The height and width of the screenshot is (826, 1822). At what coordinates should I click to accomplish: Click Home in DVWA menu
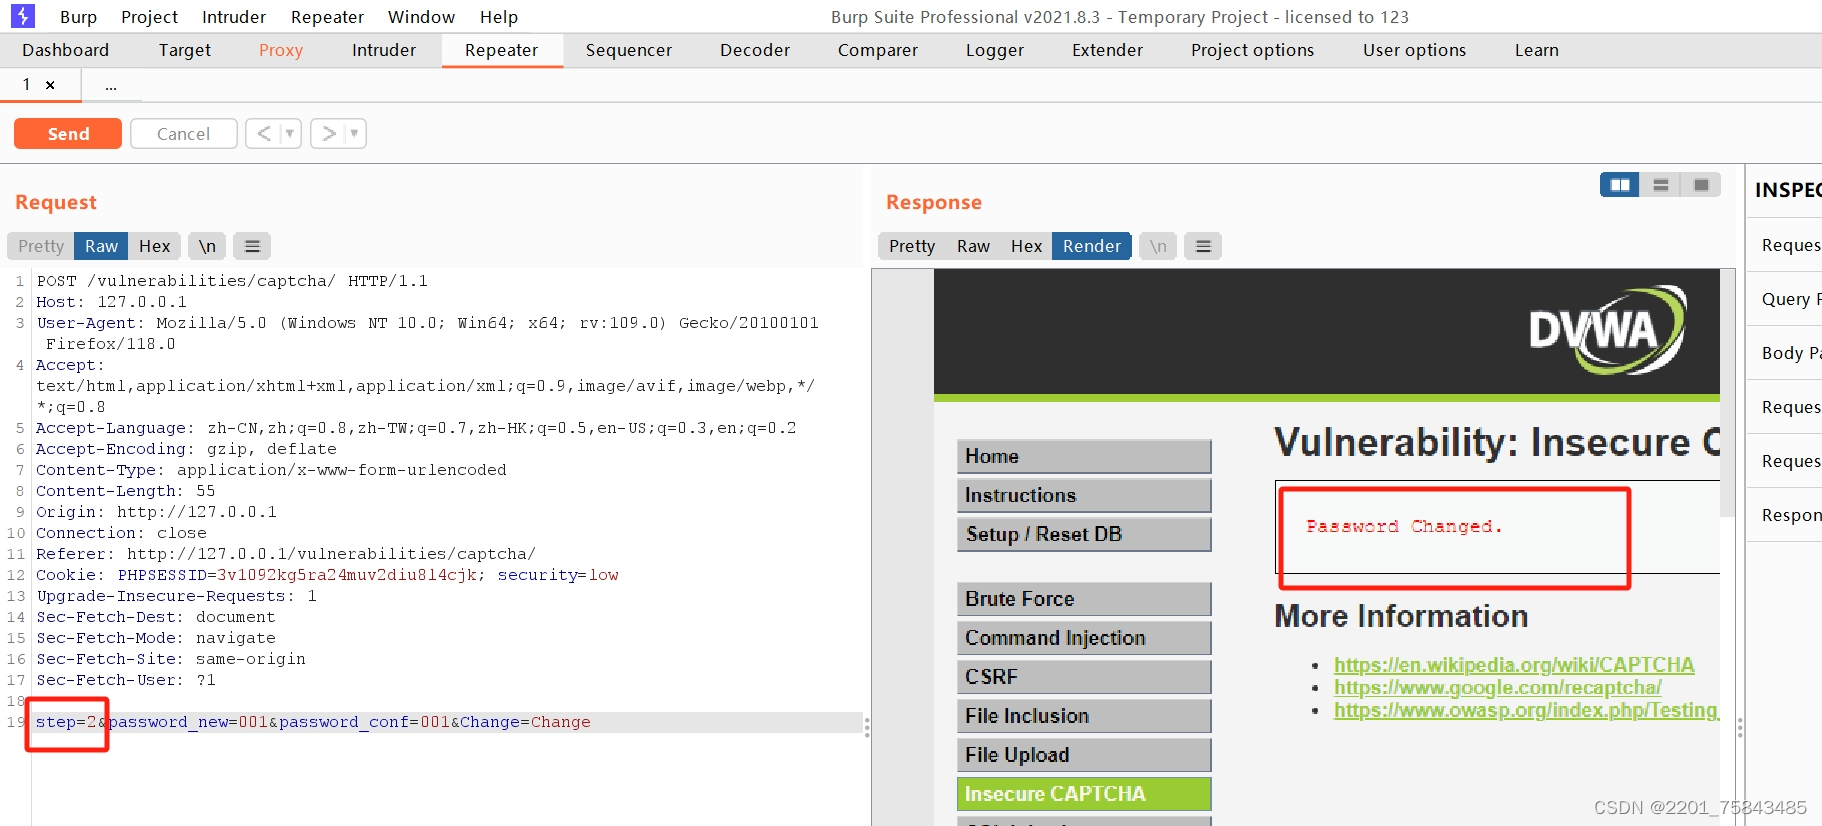[1084, 456]
